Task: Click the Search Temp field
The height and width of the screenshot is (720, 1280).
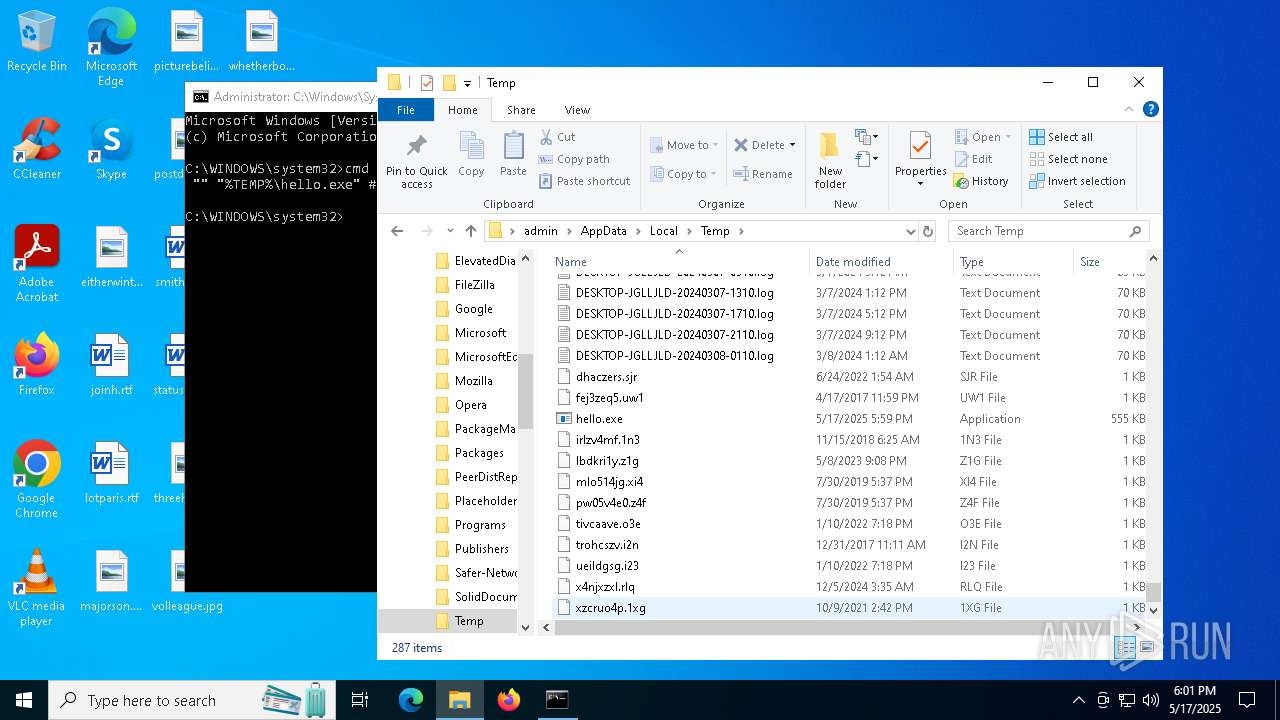Action: [1048, 231]
